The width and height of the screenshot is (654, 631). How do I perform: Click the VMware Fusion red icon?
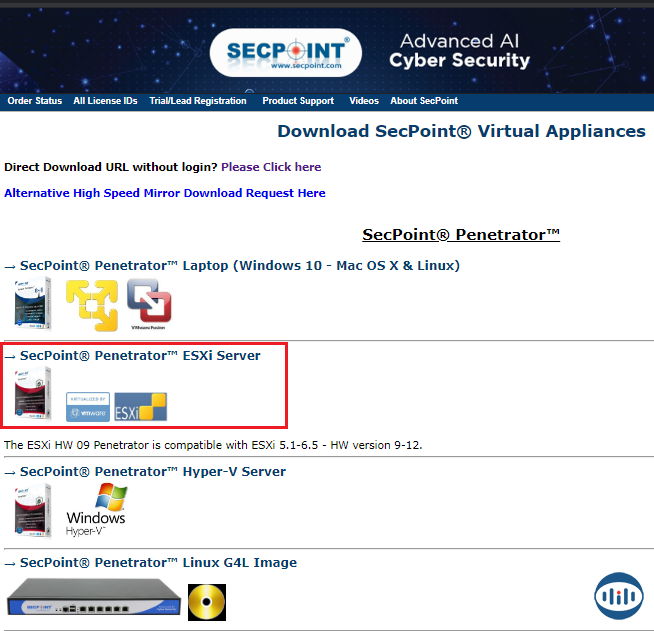[149, 305]
